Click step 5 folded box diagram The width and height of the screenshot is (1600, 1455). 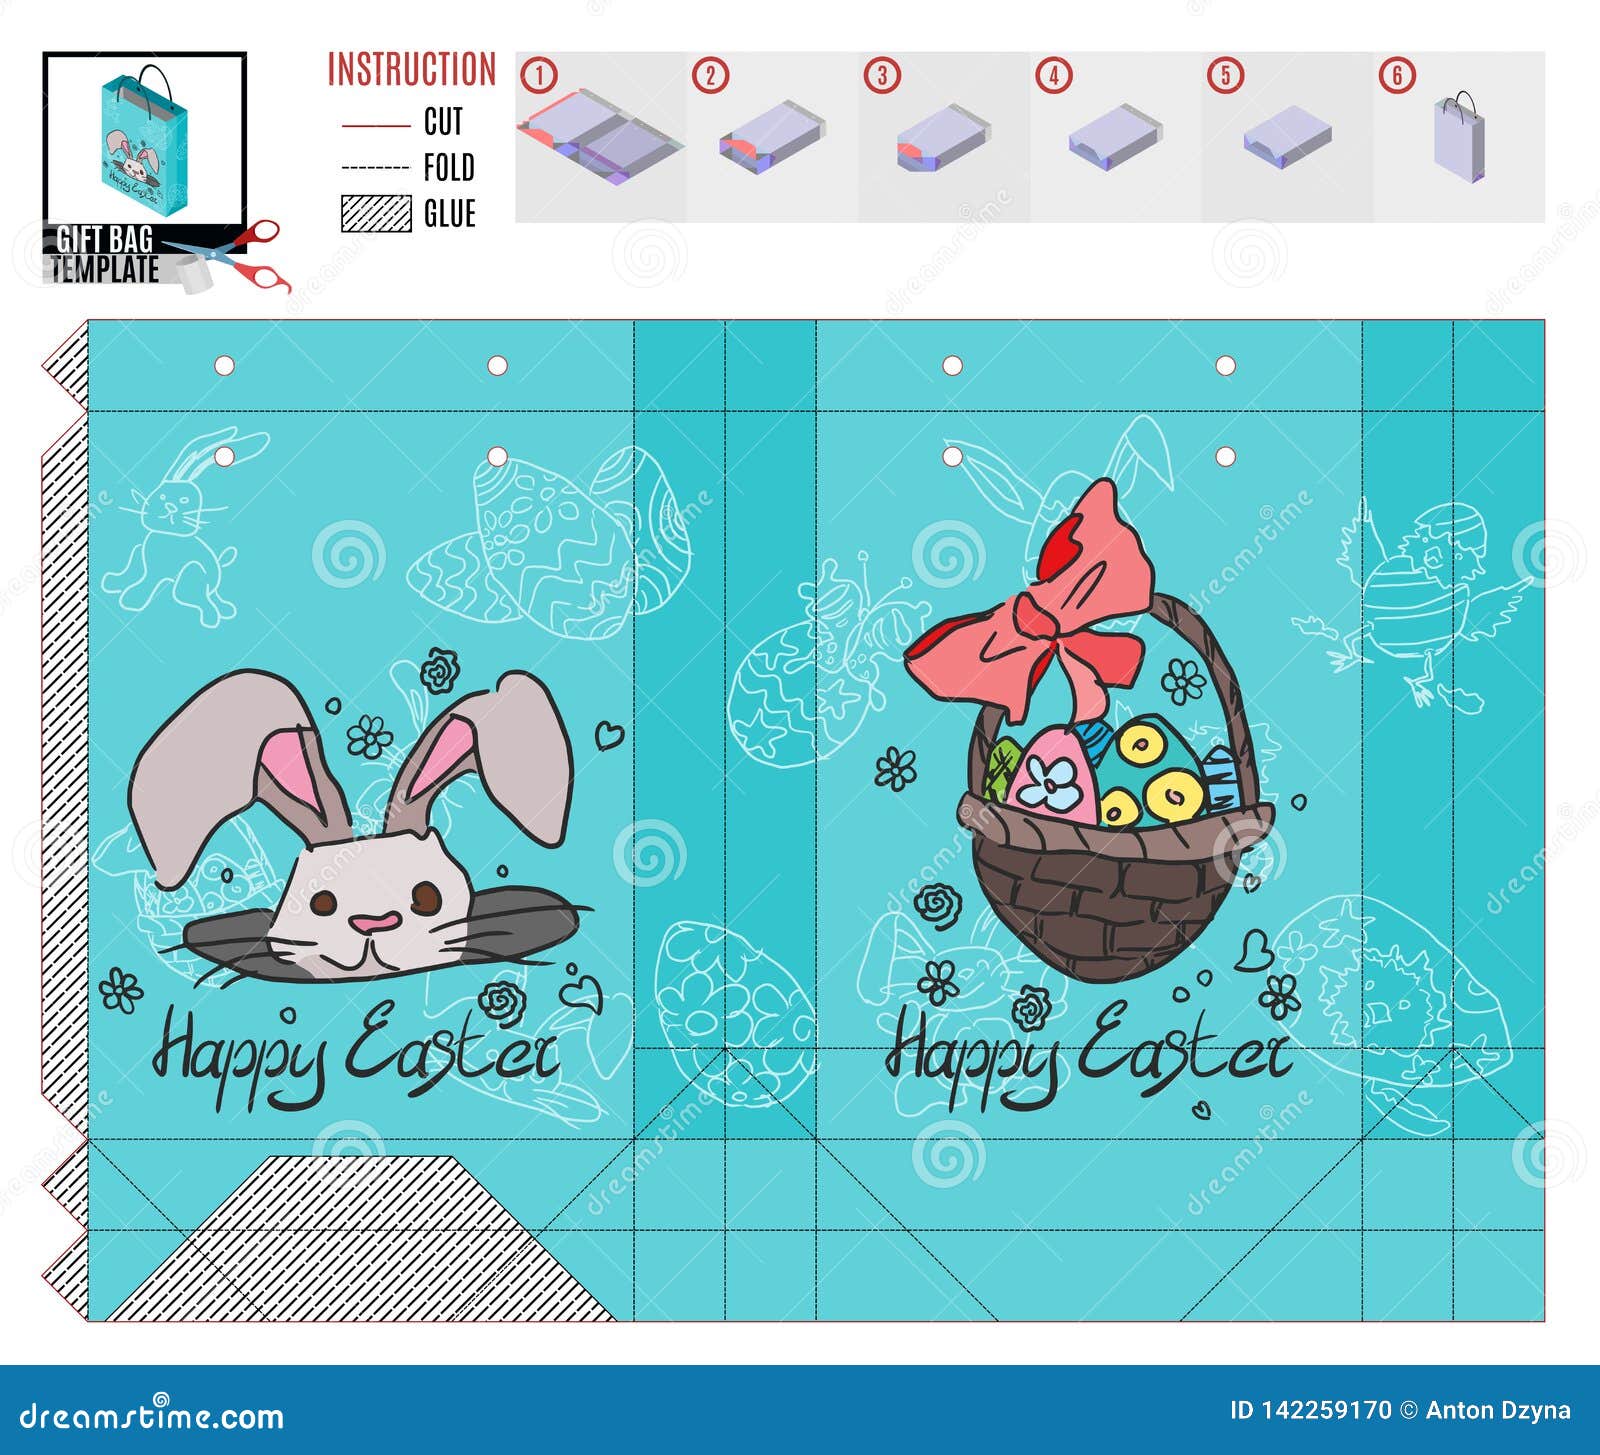pos(1285,135)
